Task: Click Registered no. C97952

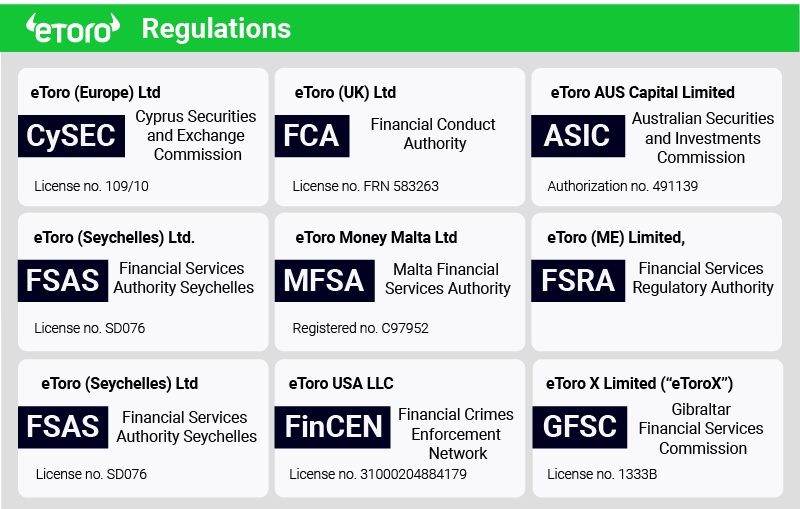Action: [360, 328]
